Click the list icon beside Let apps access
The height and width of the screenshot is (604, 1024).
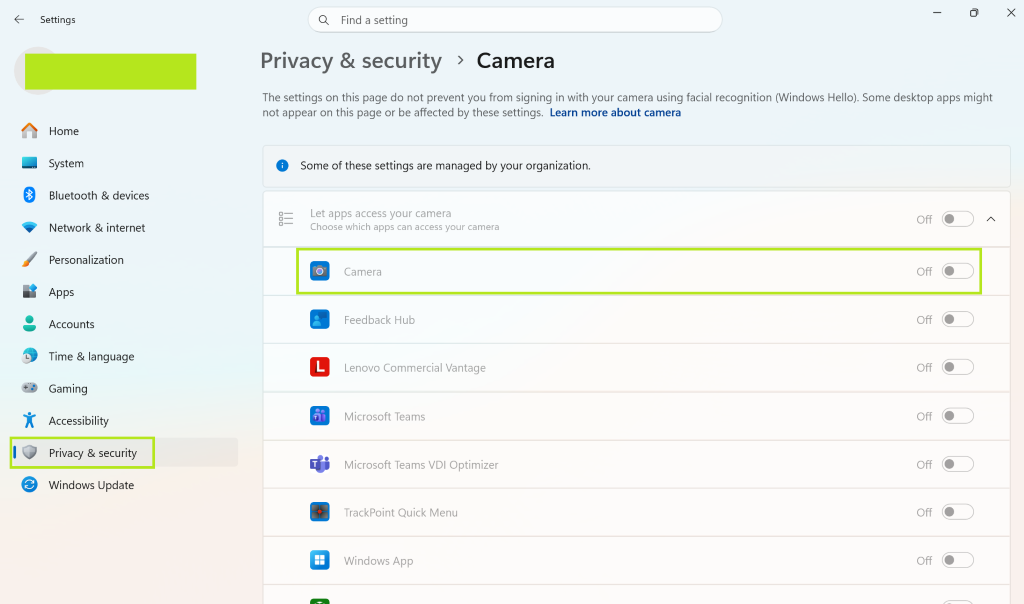tap(286, 219)
